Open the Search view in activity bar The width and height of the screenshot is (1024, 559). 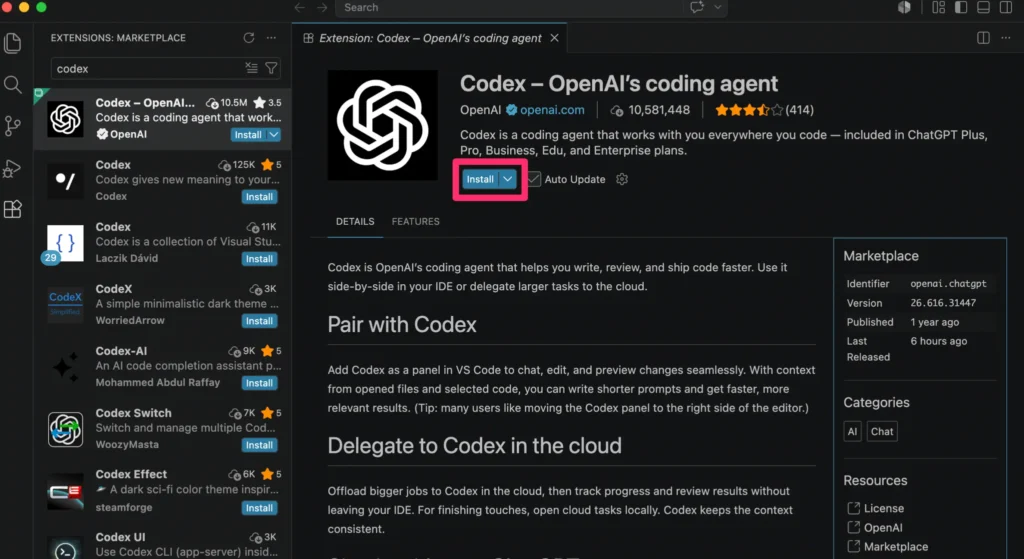12,84
